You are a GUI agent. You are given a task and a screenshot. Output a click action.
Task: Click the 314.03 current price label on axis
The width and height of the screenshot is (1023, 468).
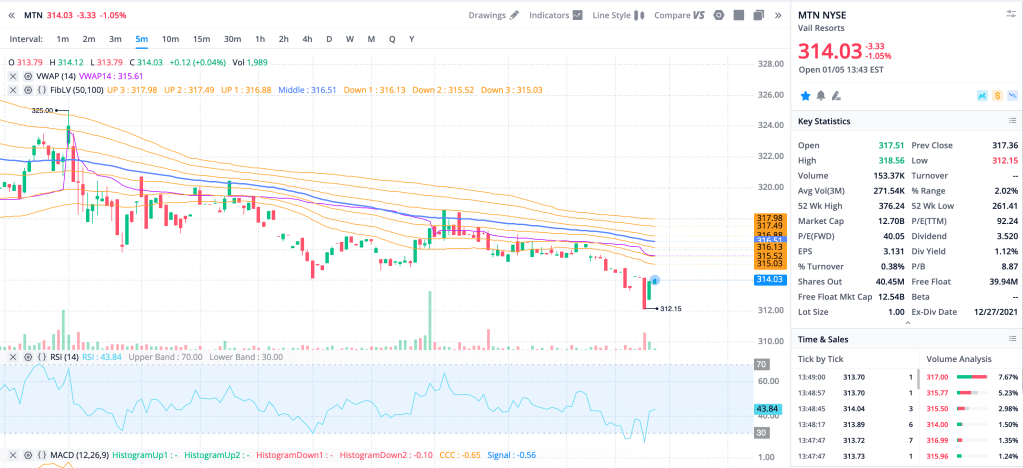tap(768, 280)
